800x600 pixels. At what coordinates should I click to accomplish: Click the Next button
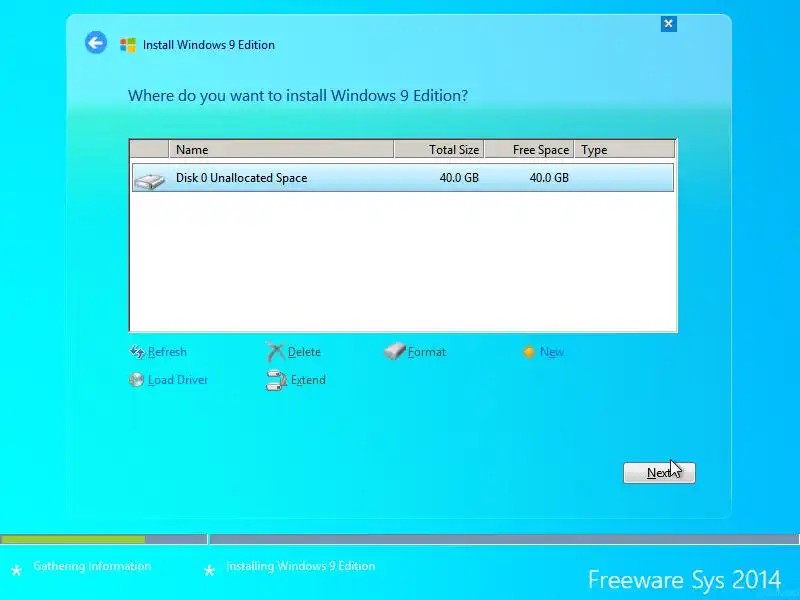(659, 473)
